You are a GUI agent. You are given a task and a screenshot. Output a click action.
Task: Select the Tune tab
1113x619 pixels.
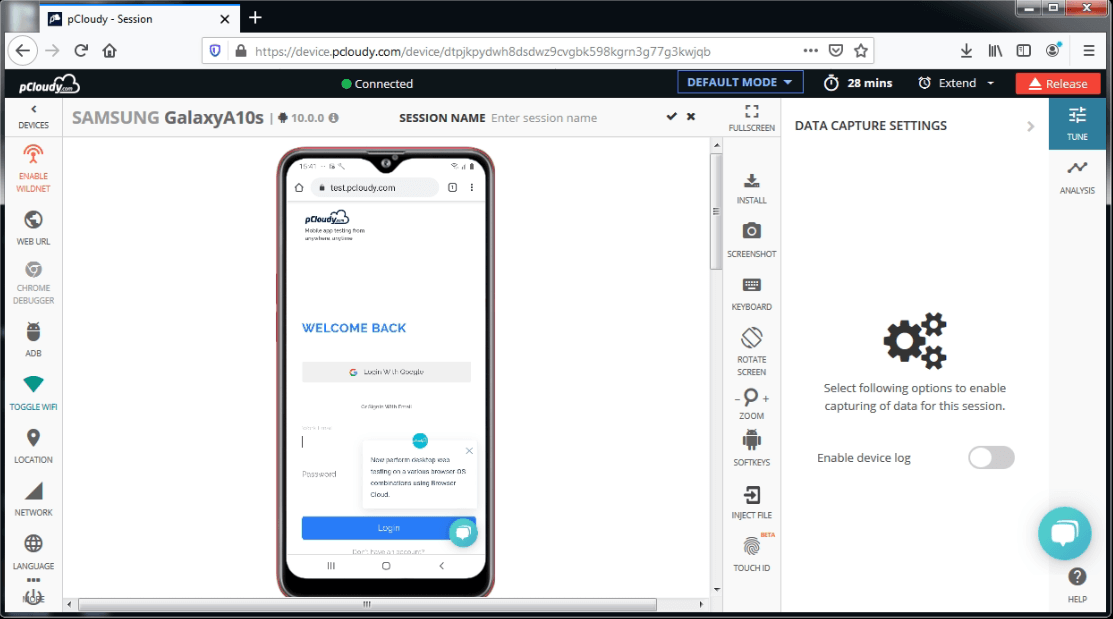click(x=1077, y=124)
